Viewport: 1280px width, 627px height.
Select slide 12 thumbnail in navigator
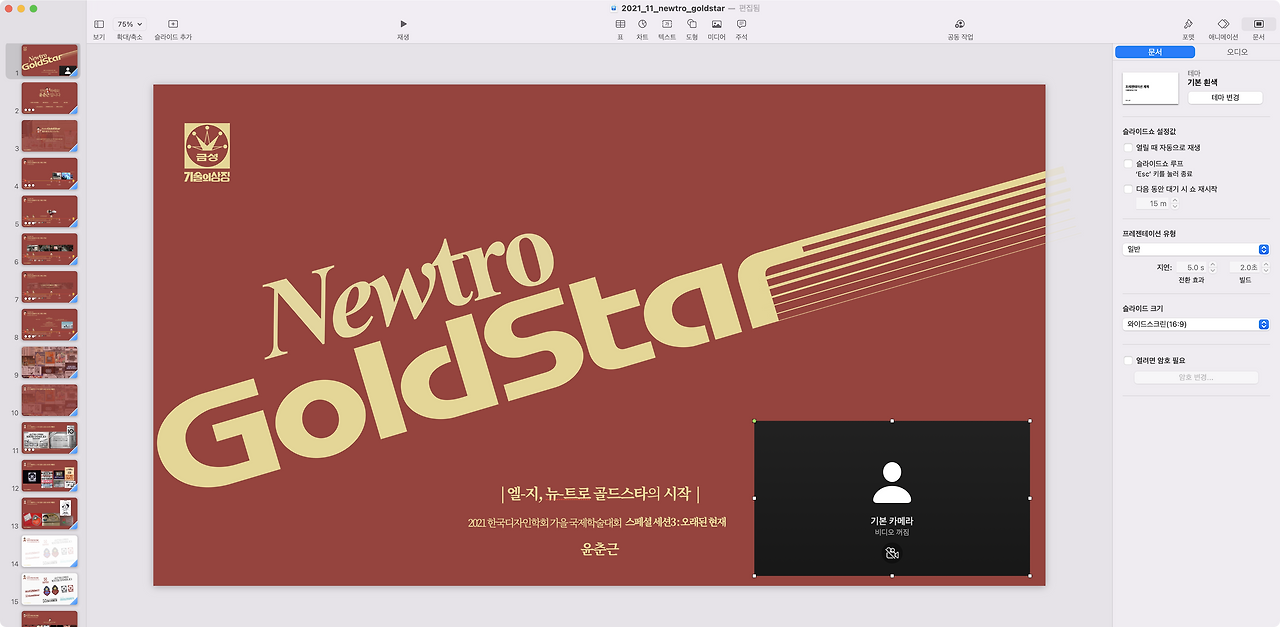(49, 476)
